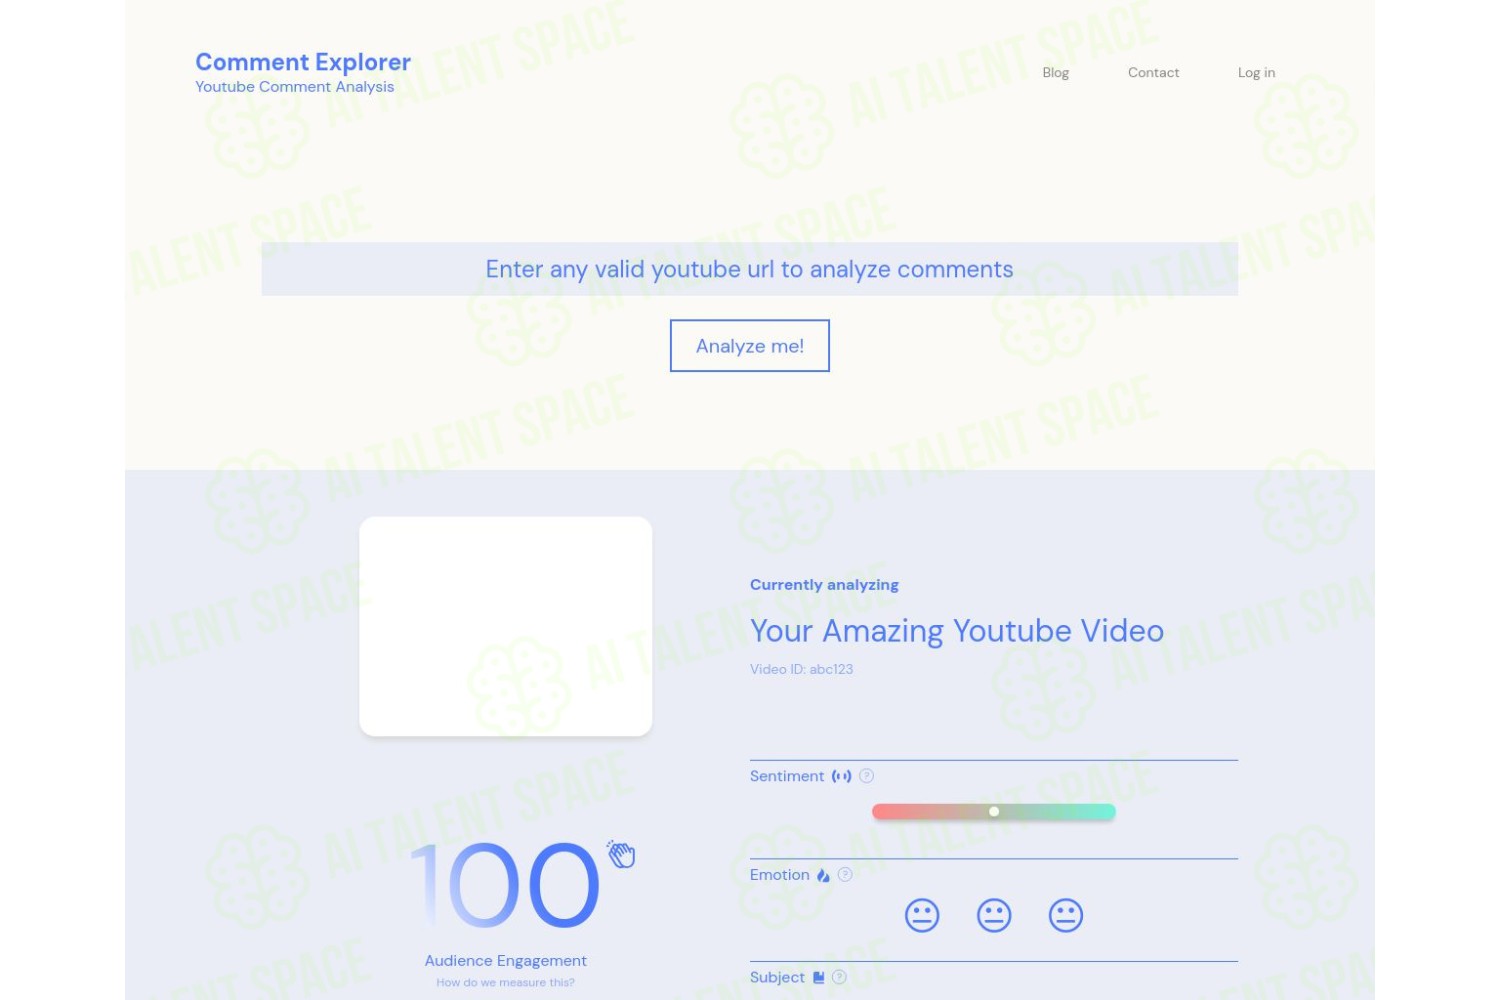Click the Sentiment signal icon
The height and width of the screenshot is (1000, 1500).
tap(842, 776)
